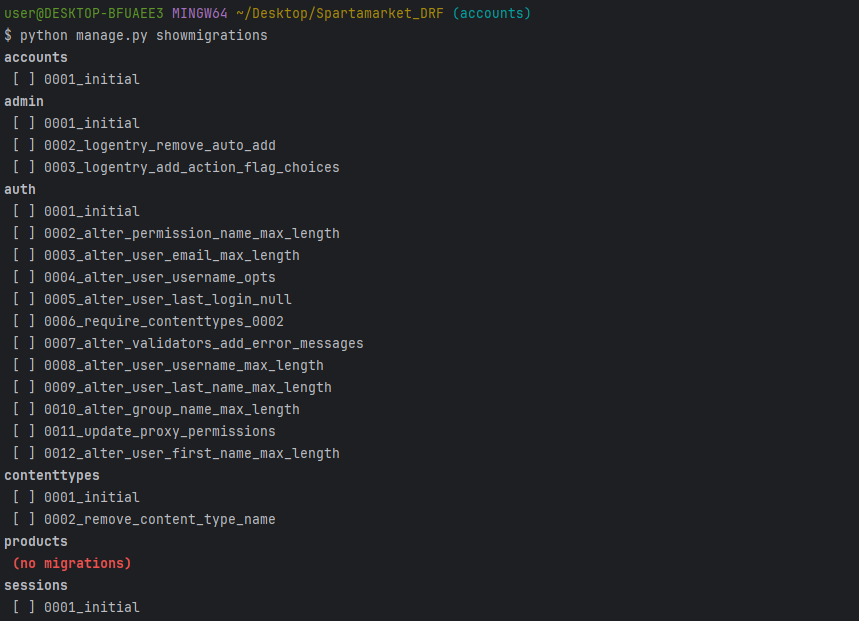Click '0009_alter_user_last_name_max_length' migration line
This screenshot has height=621, width=859.
pos(188,388)
